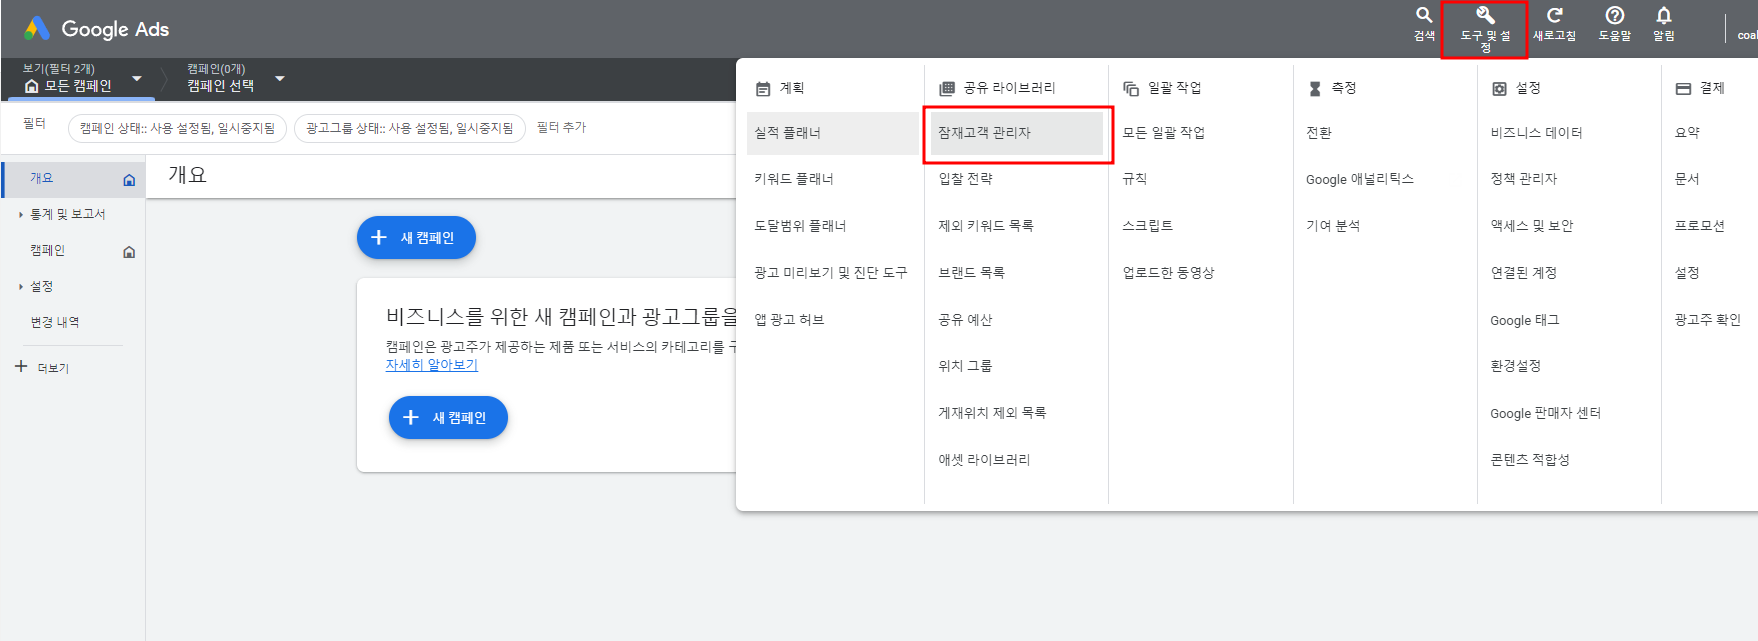Image resolution: width=1758 pixels, height=641 pixels.
Task: Click the 새로고침 refresh icon
Action: [x=1555, y=24]
